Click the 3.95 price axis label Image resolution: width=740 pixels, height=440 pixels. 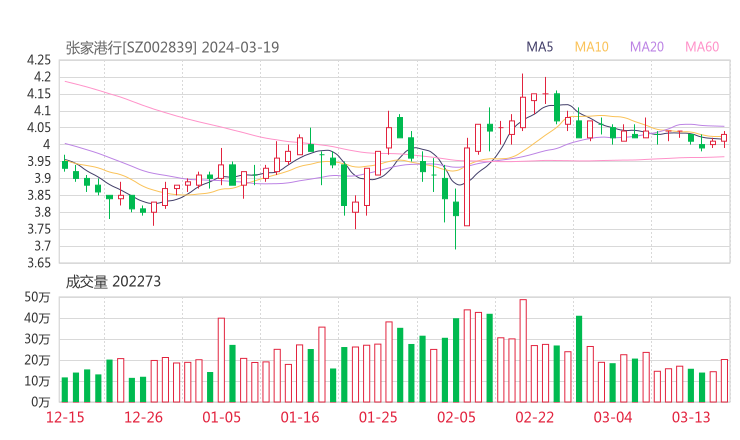pyautogui.click(x=39, y=161)
